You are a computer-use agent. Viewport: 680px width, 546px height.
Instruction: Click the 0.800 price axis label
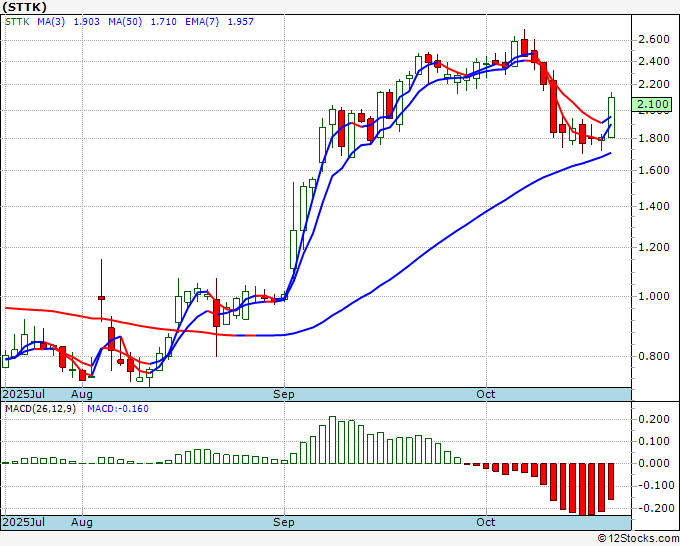654,356
